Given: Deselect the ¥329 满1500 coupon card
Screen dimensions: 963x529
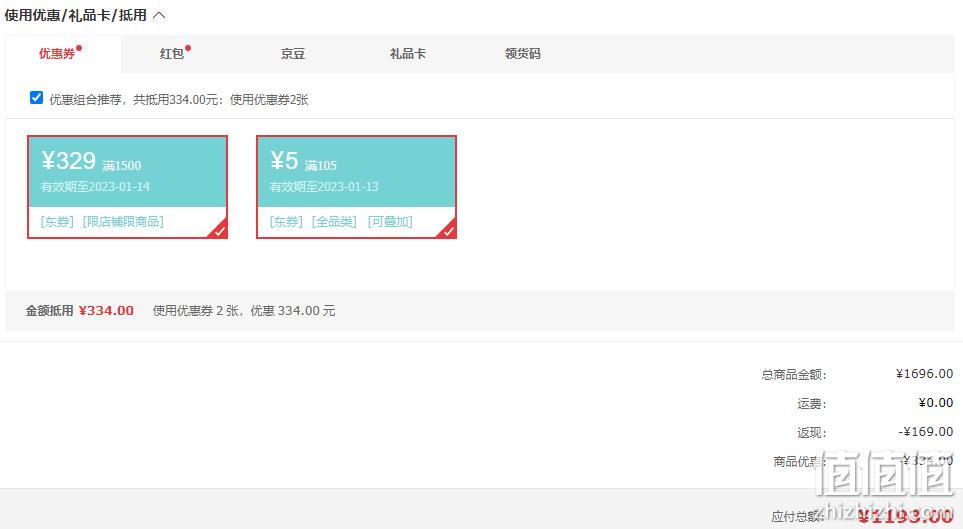Looking at the screenshot, I should (128, 187).
